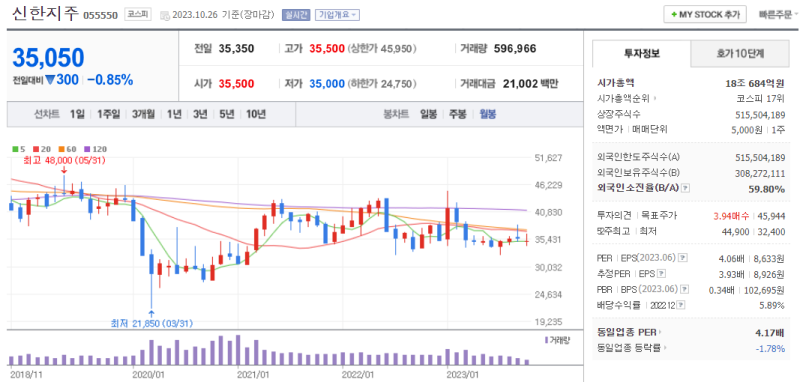
Task: Click the 저가 value 35,000
Action: (327, 84)
